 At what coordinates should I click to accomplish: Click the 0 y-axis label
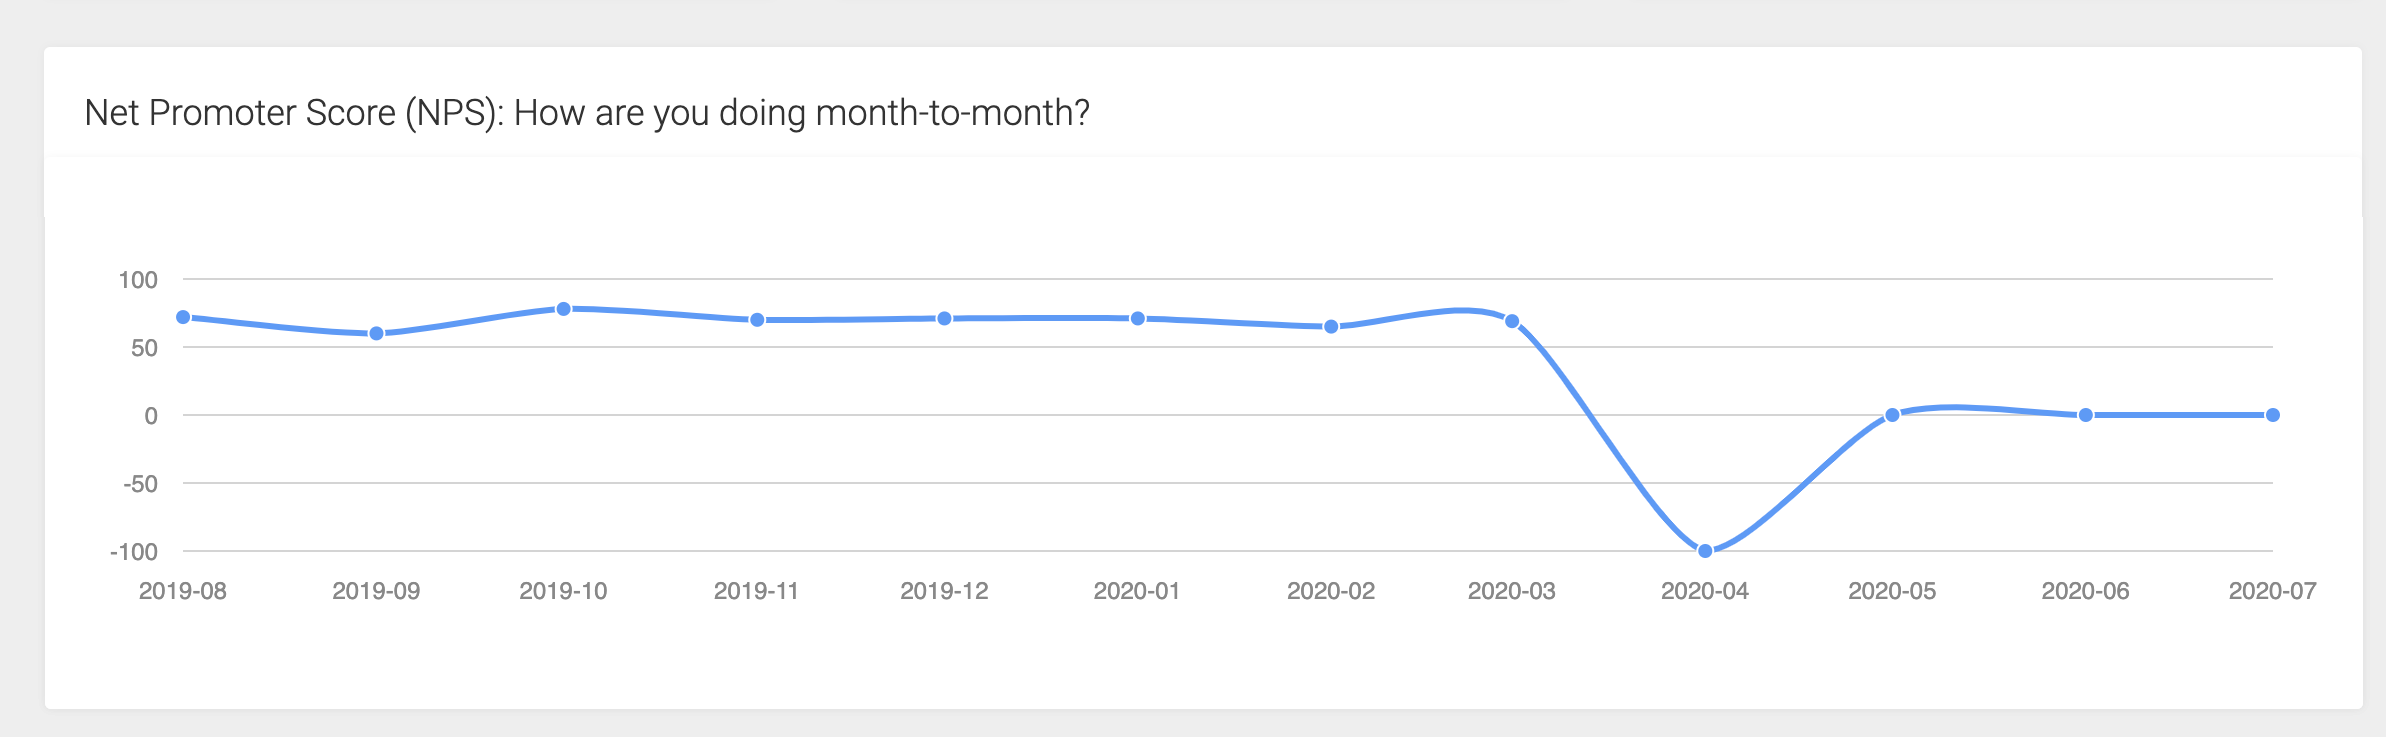click(x=151, y=416)
